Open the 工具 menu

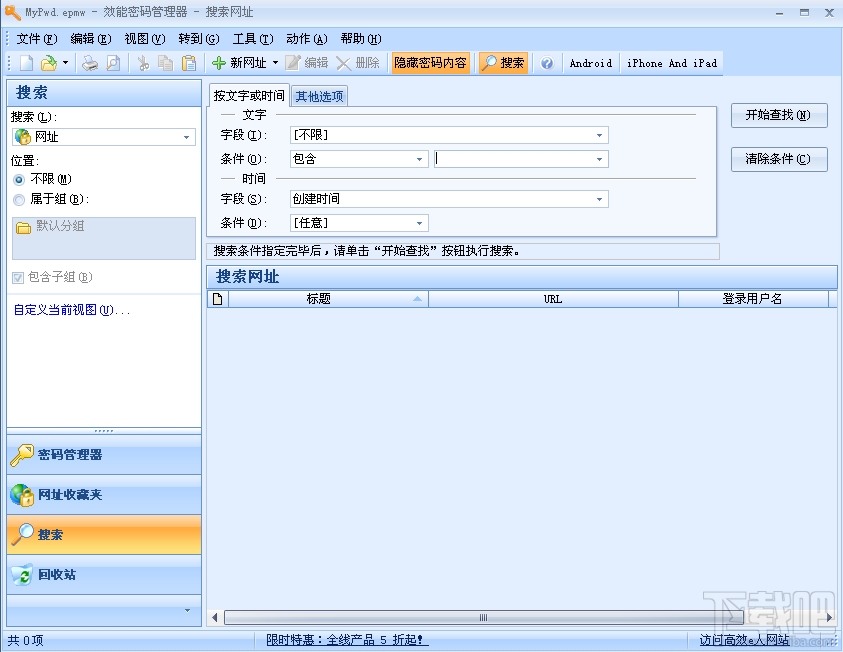[253, 39]
